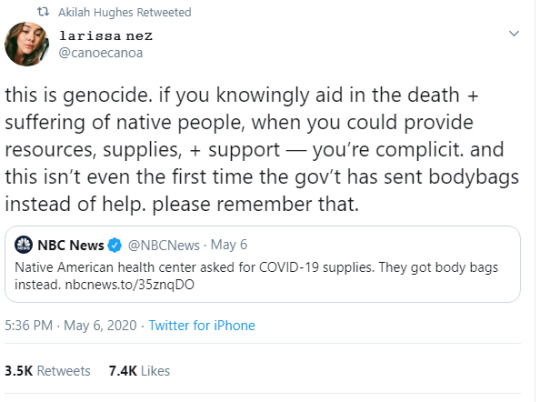Open the Akilah Hughes Retweeted link
This screenshot has width=540, height=402.
tap(125, 12)
